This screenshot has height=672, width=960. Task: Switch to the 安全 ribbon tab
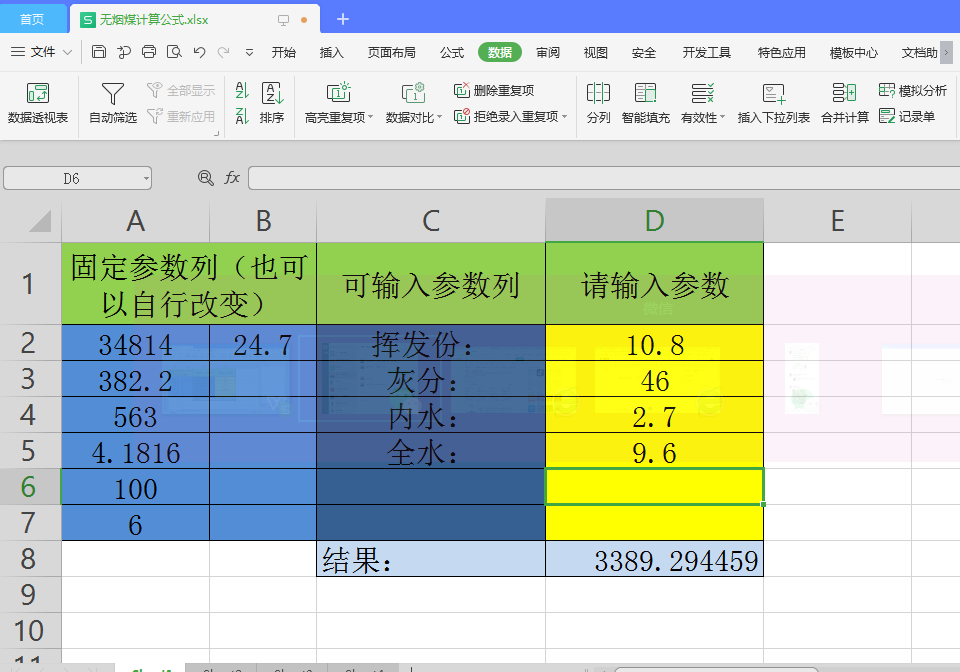coord(643,53)
